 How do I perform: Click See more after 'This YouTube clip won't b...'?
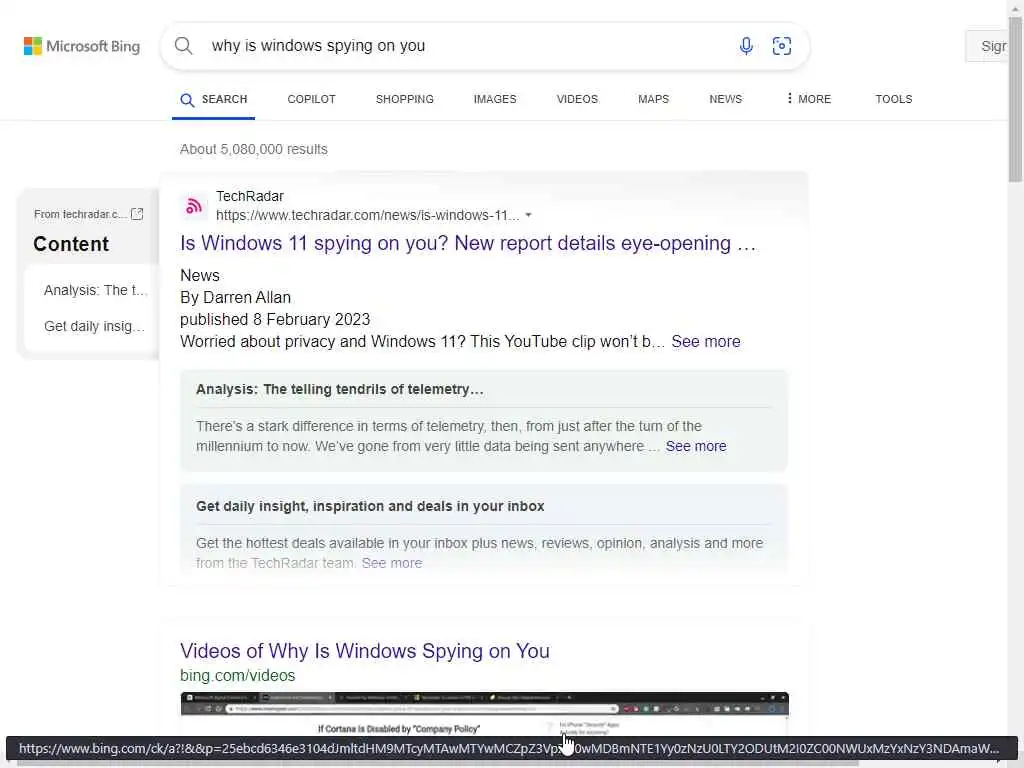[706, 342]
